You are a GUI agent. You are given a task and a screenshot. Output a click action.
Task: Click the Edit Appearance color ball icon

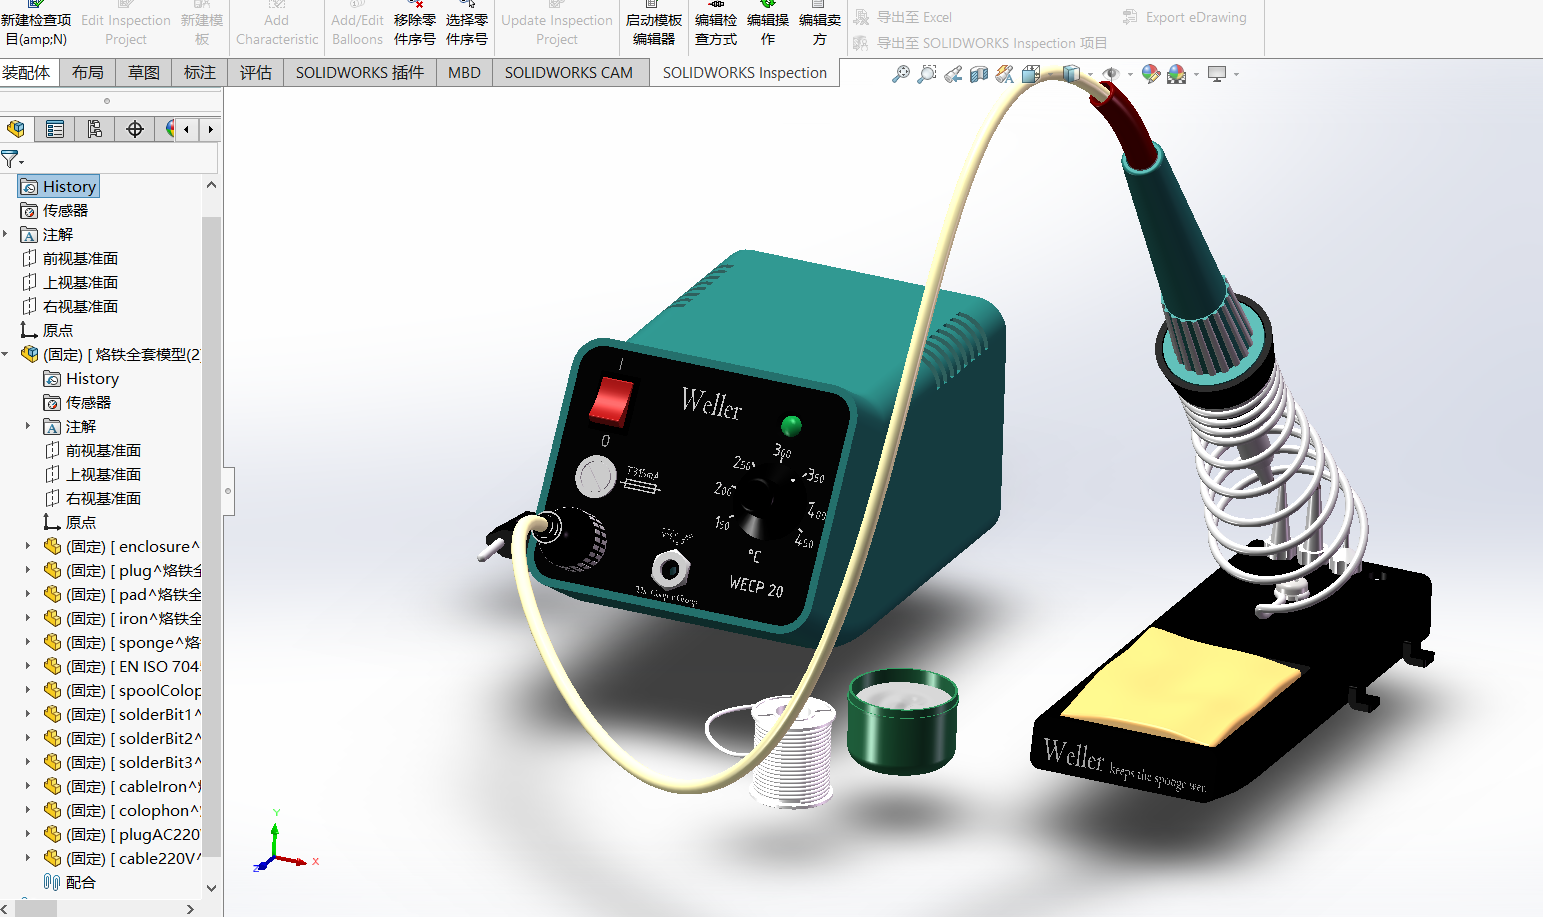[x=1151, y=74]
